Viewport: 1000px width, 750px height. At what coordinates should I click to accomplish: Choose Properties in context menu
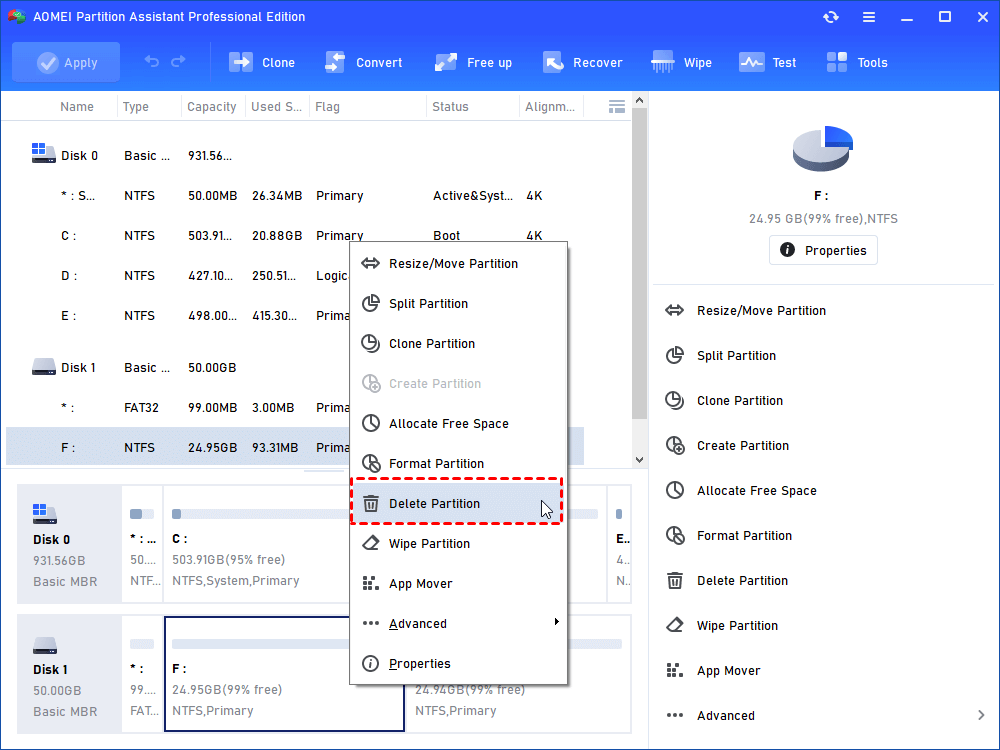[x=459, y=663]
